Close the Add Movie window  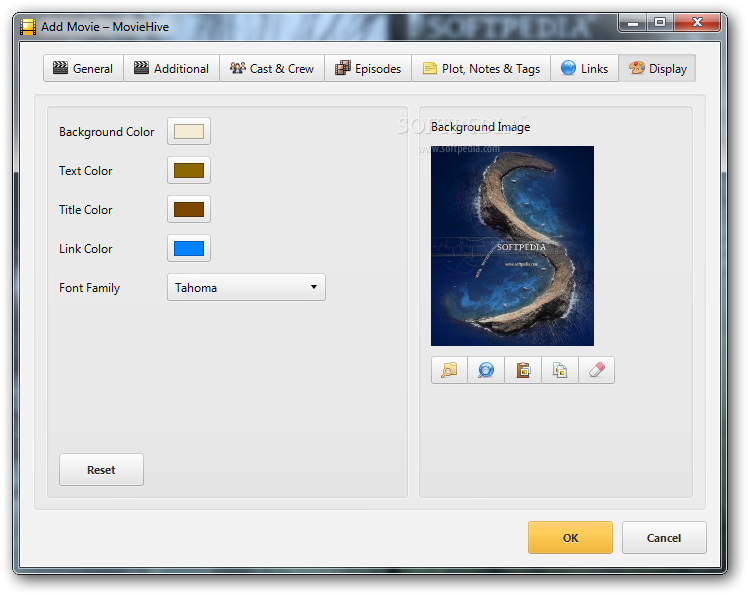point(697,22)
